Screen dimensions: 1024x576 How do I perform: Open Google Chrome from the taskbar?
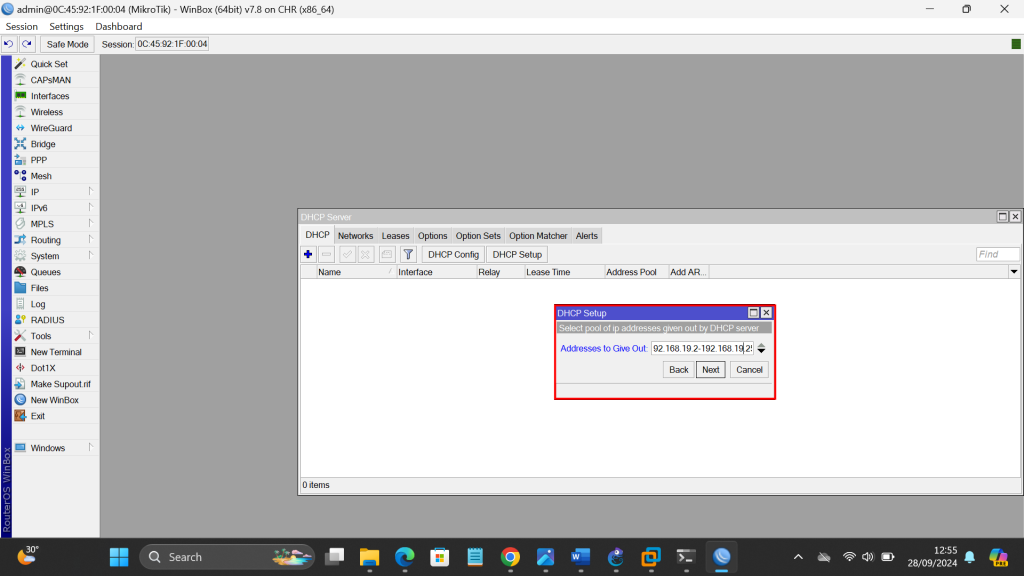[510, 557]
